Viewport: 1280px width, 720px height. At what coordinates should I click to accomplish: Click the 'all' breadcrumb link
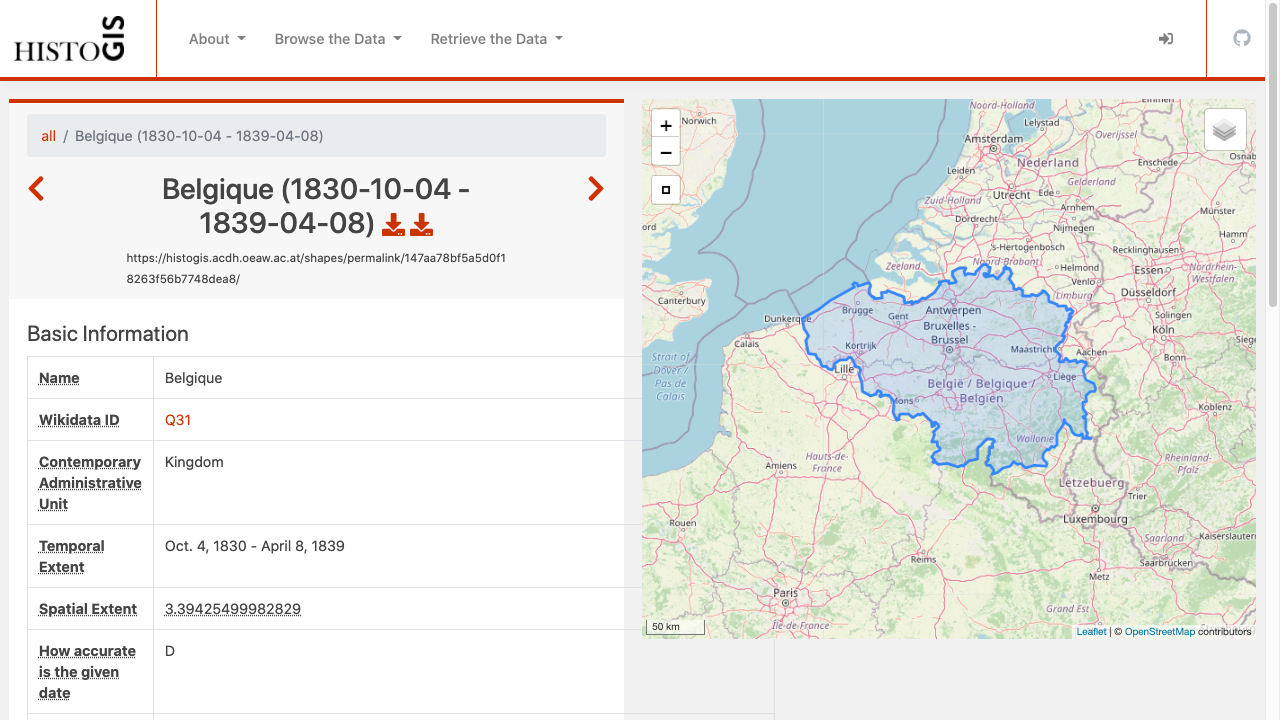click(48, 136)
